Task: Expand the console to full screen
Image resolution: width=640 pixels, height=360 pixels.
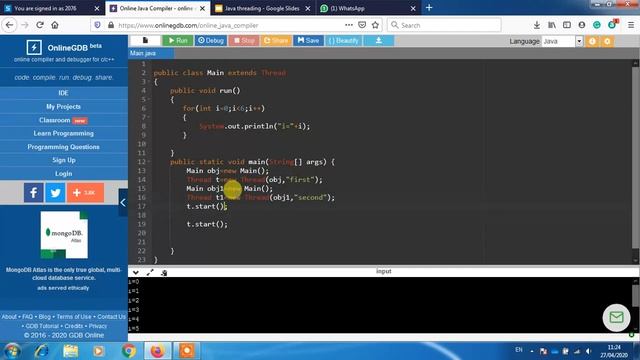Action: tap(150, 272)
